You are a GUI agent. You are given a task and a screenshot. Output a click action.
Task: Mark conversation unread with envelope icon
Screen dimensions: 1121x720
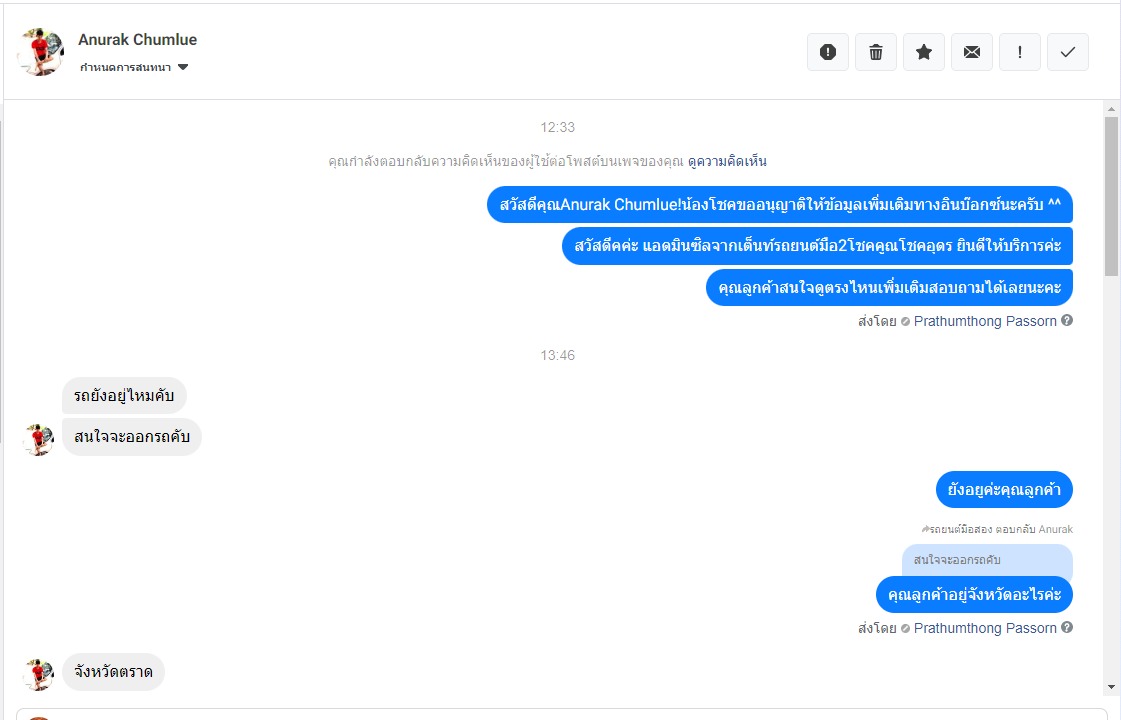click(x=972, y=52)
